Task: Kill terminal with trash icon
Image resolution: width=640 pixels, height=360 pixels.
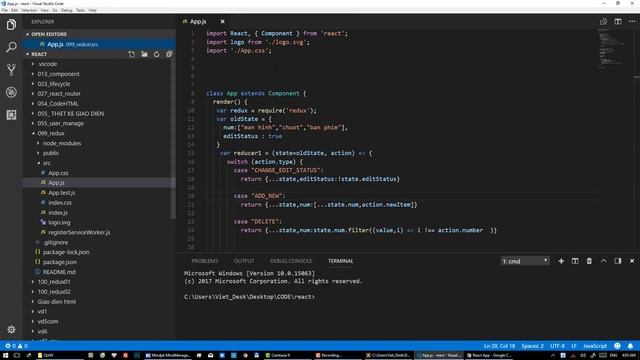Action: point(589,261)
